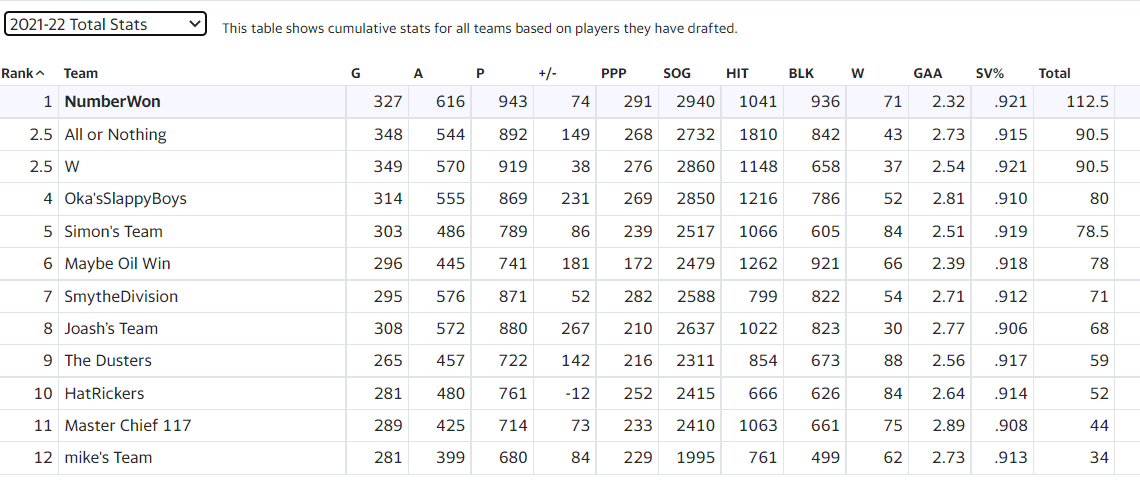Sort by +/- column header
The width and height of the screenshot is (1140, 497).
[547, 73]
